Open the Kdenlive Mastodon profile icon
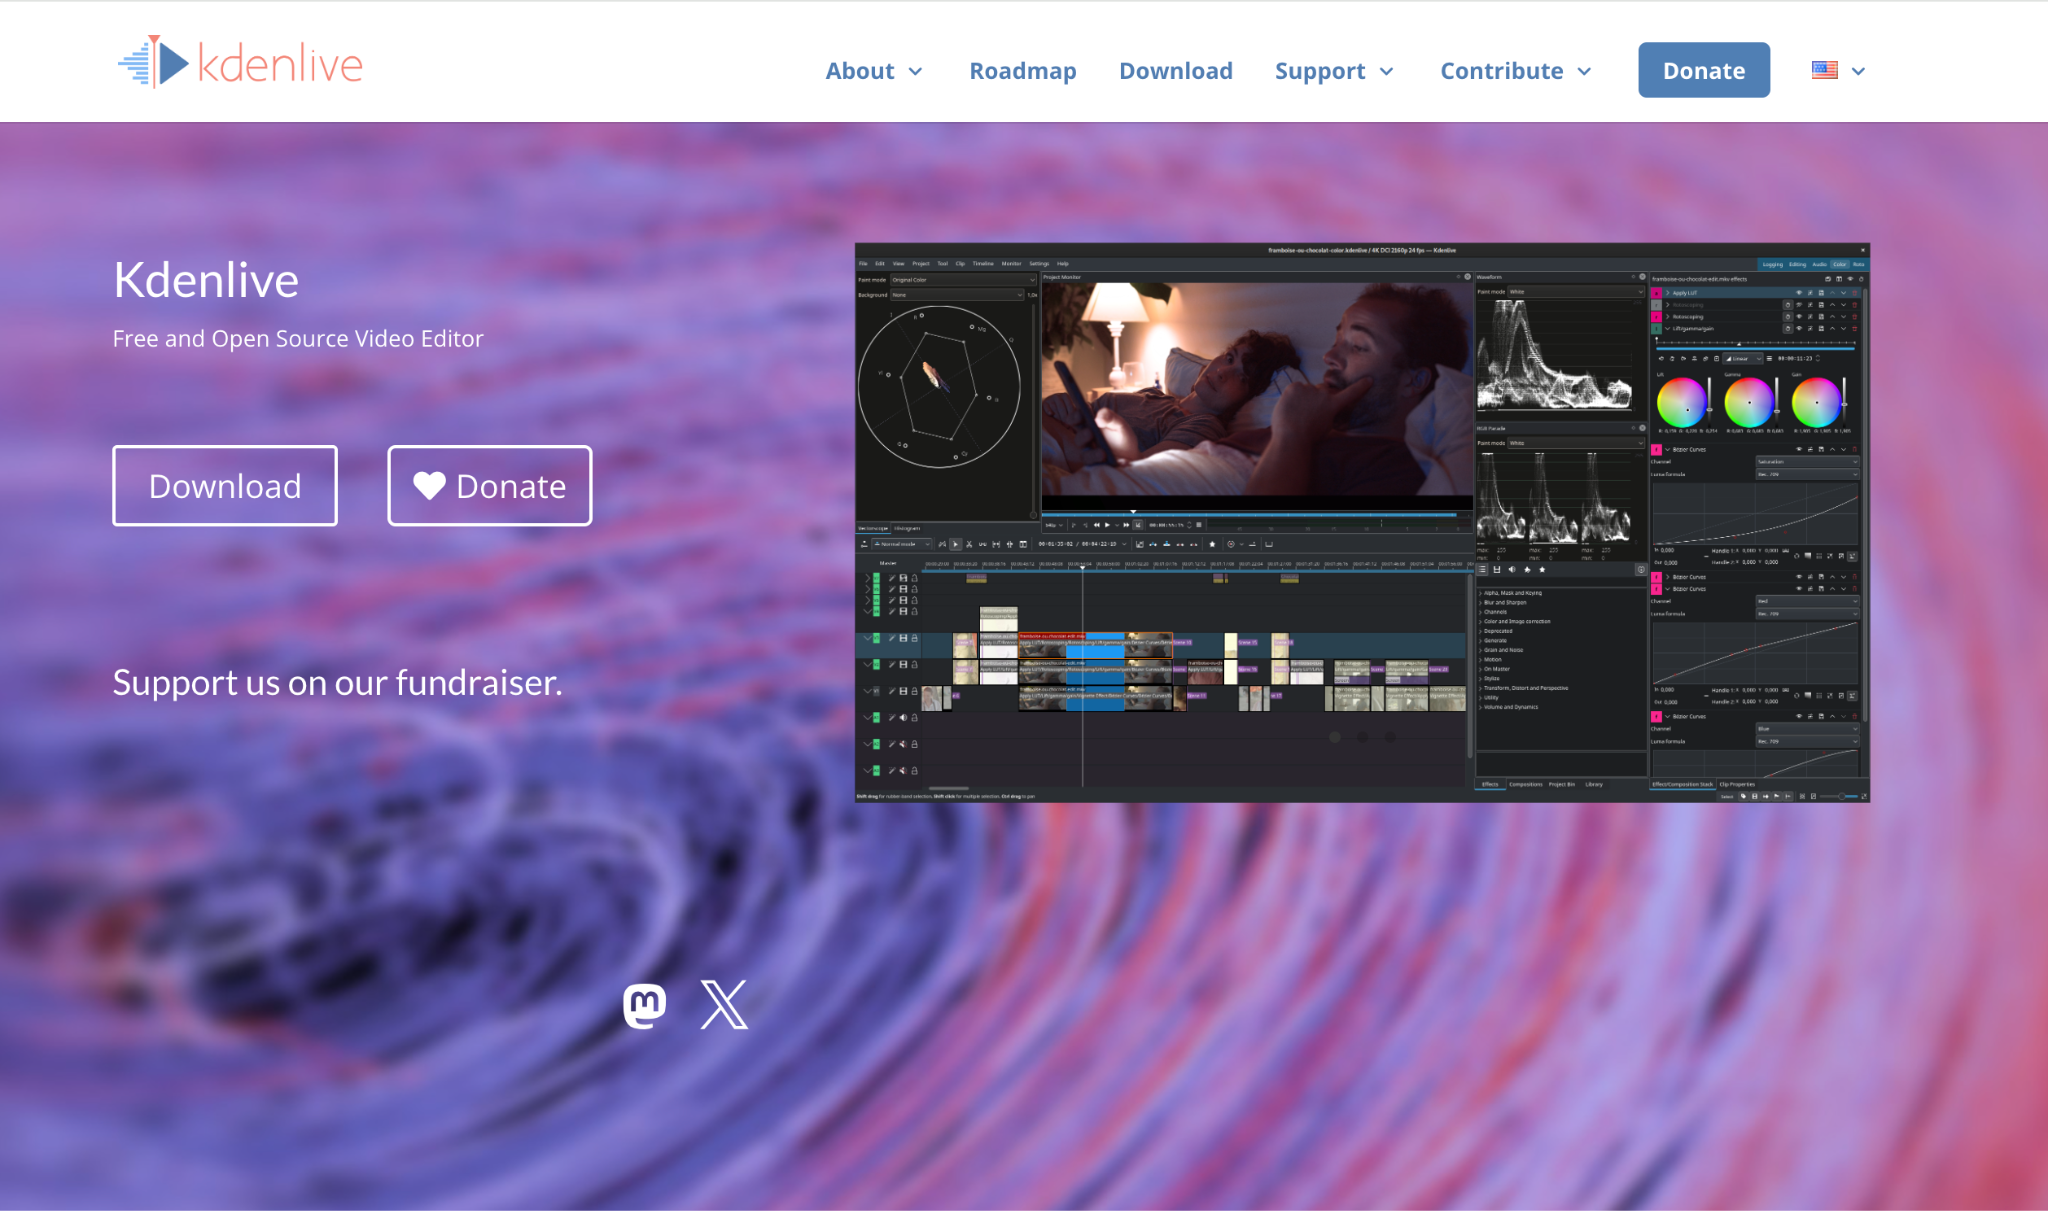Screen dimensions: 2048x1227 tap(644, 1004)
